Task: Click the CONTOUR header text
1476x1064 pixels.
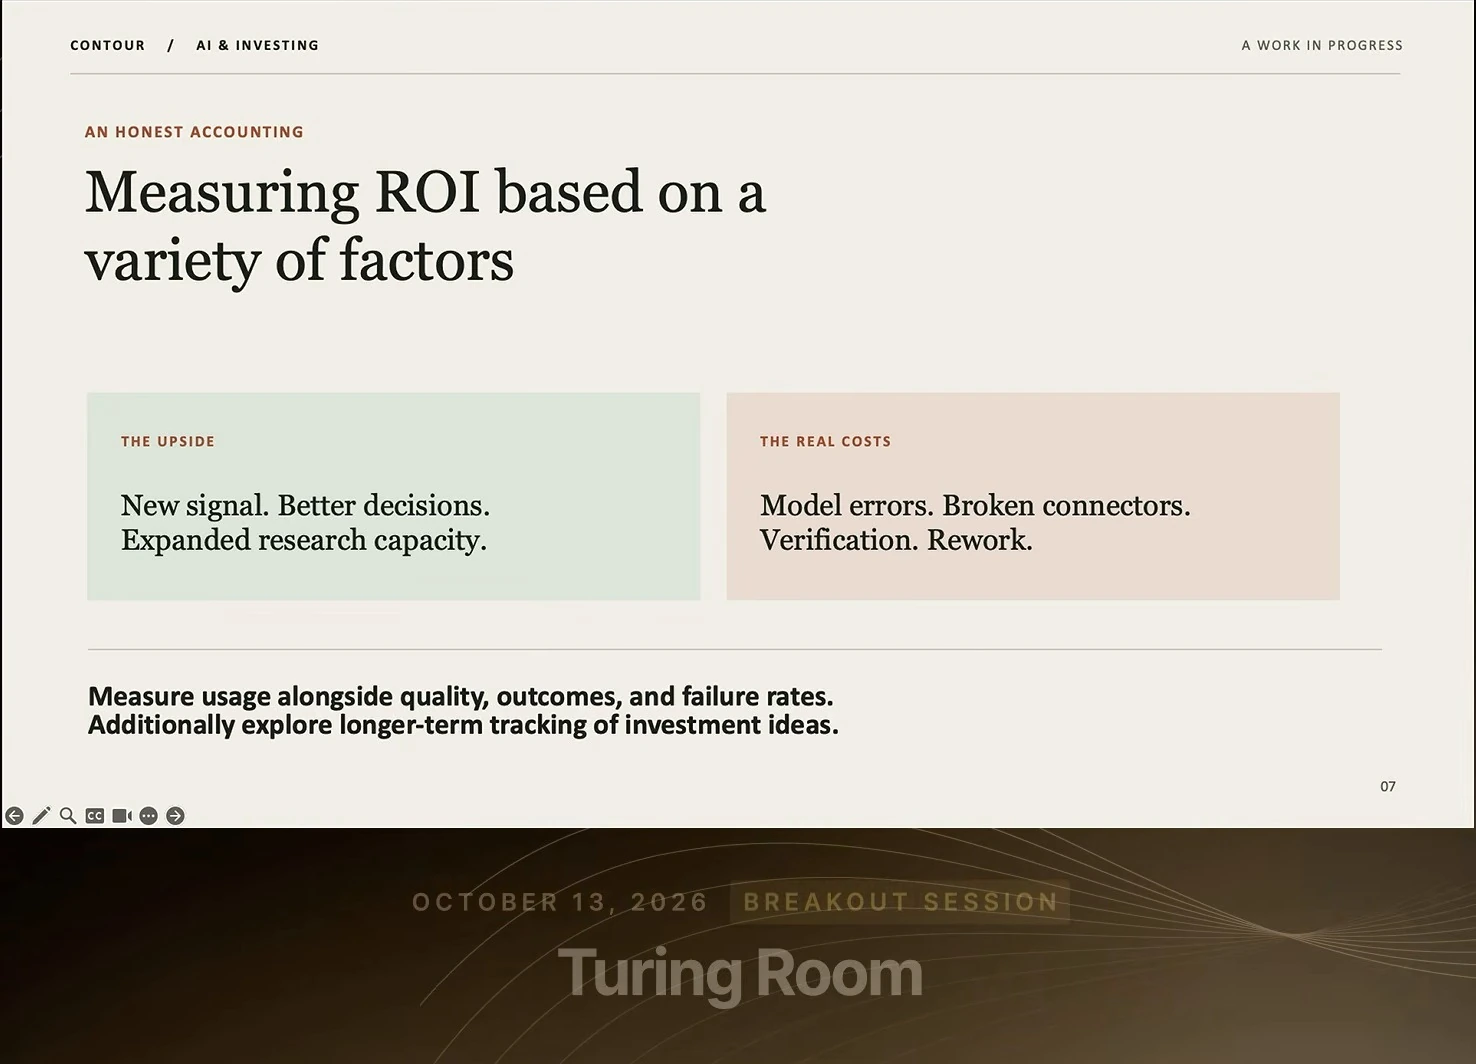Action: (x=108, y=45)
